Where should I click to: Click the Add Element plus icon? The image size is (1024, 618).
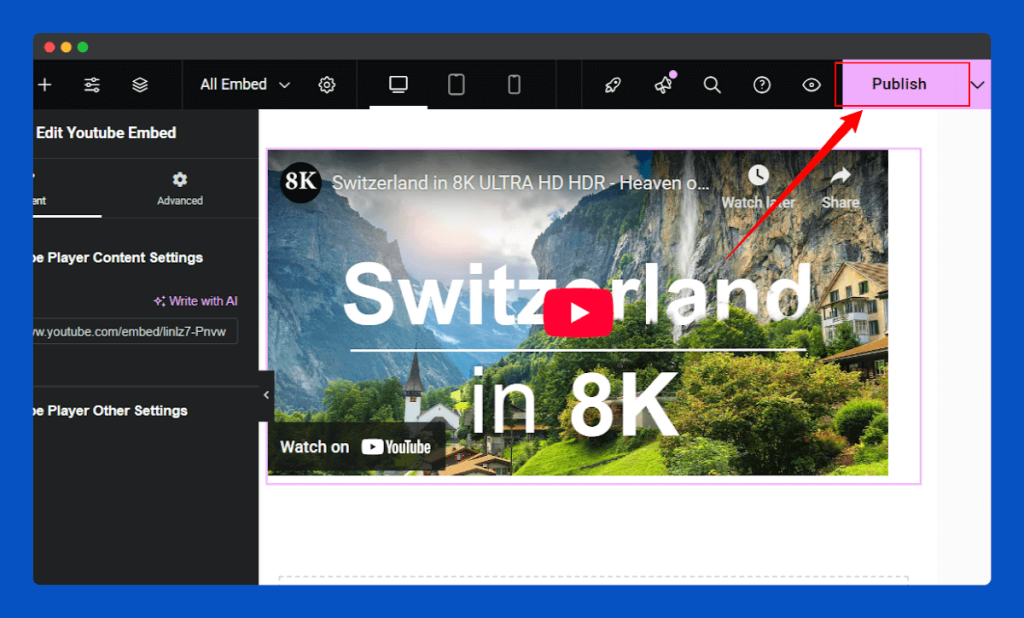click(44, 84)
